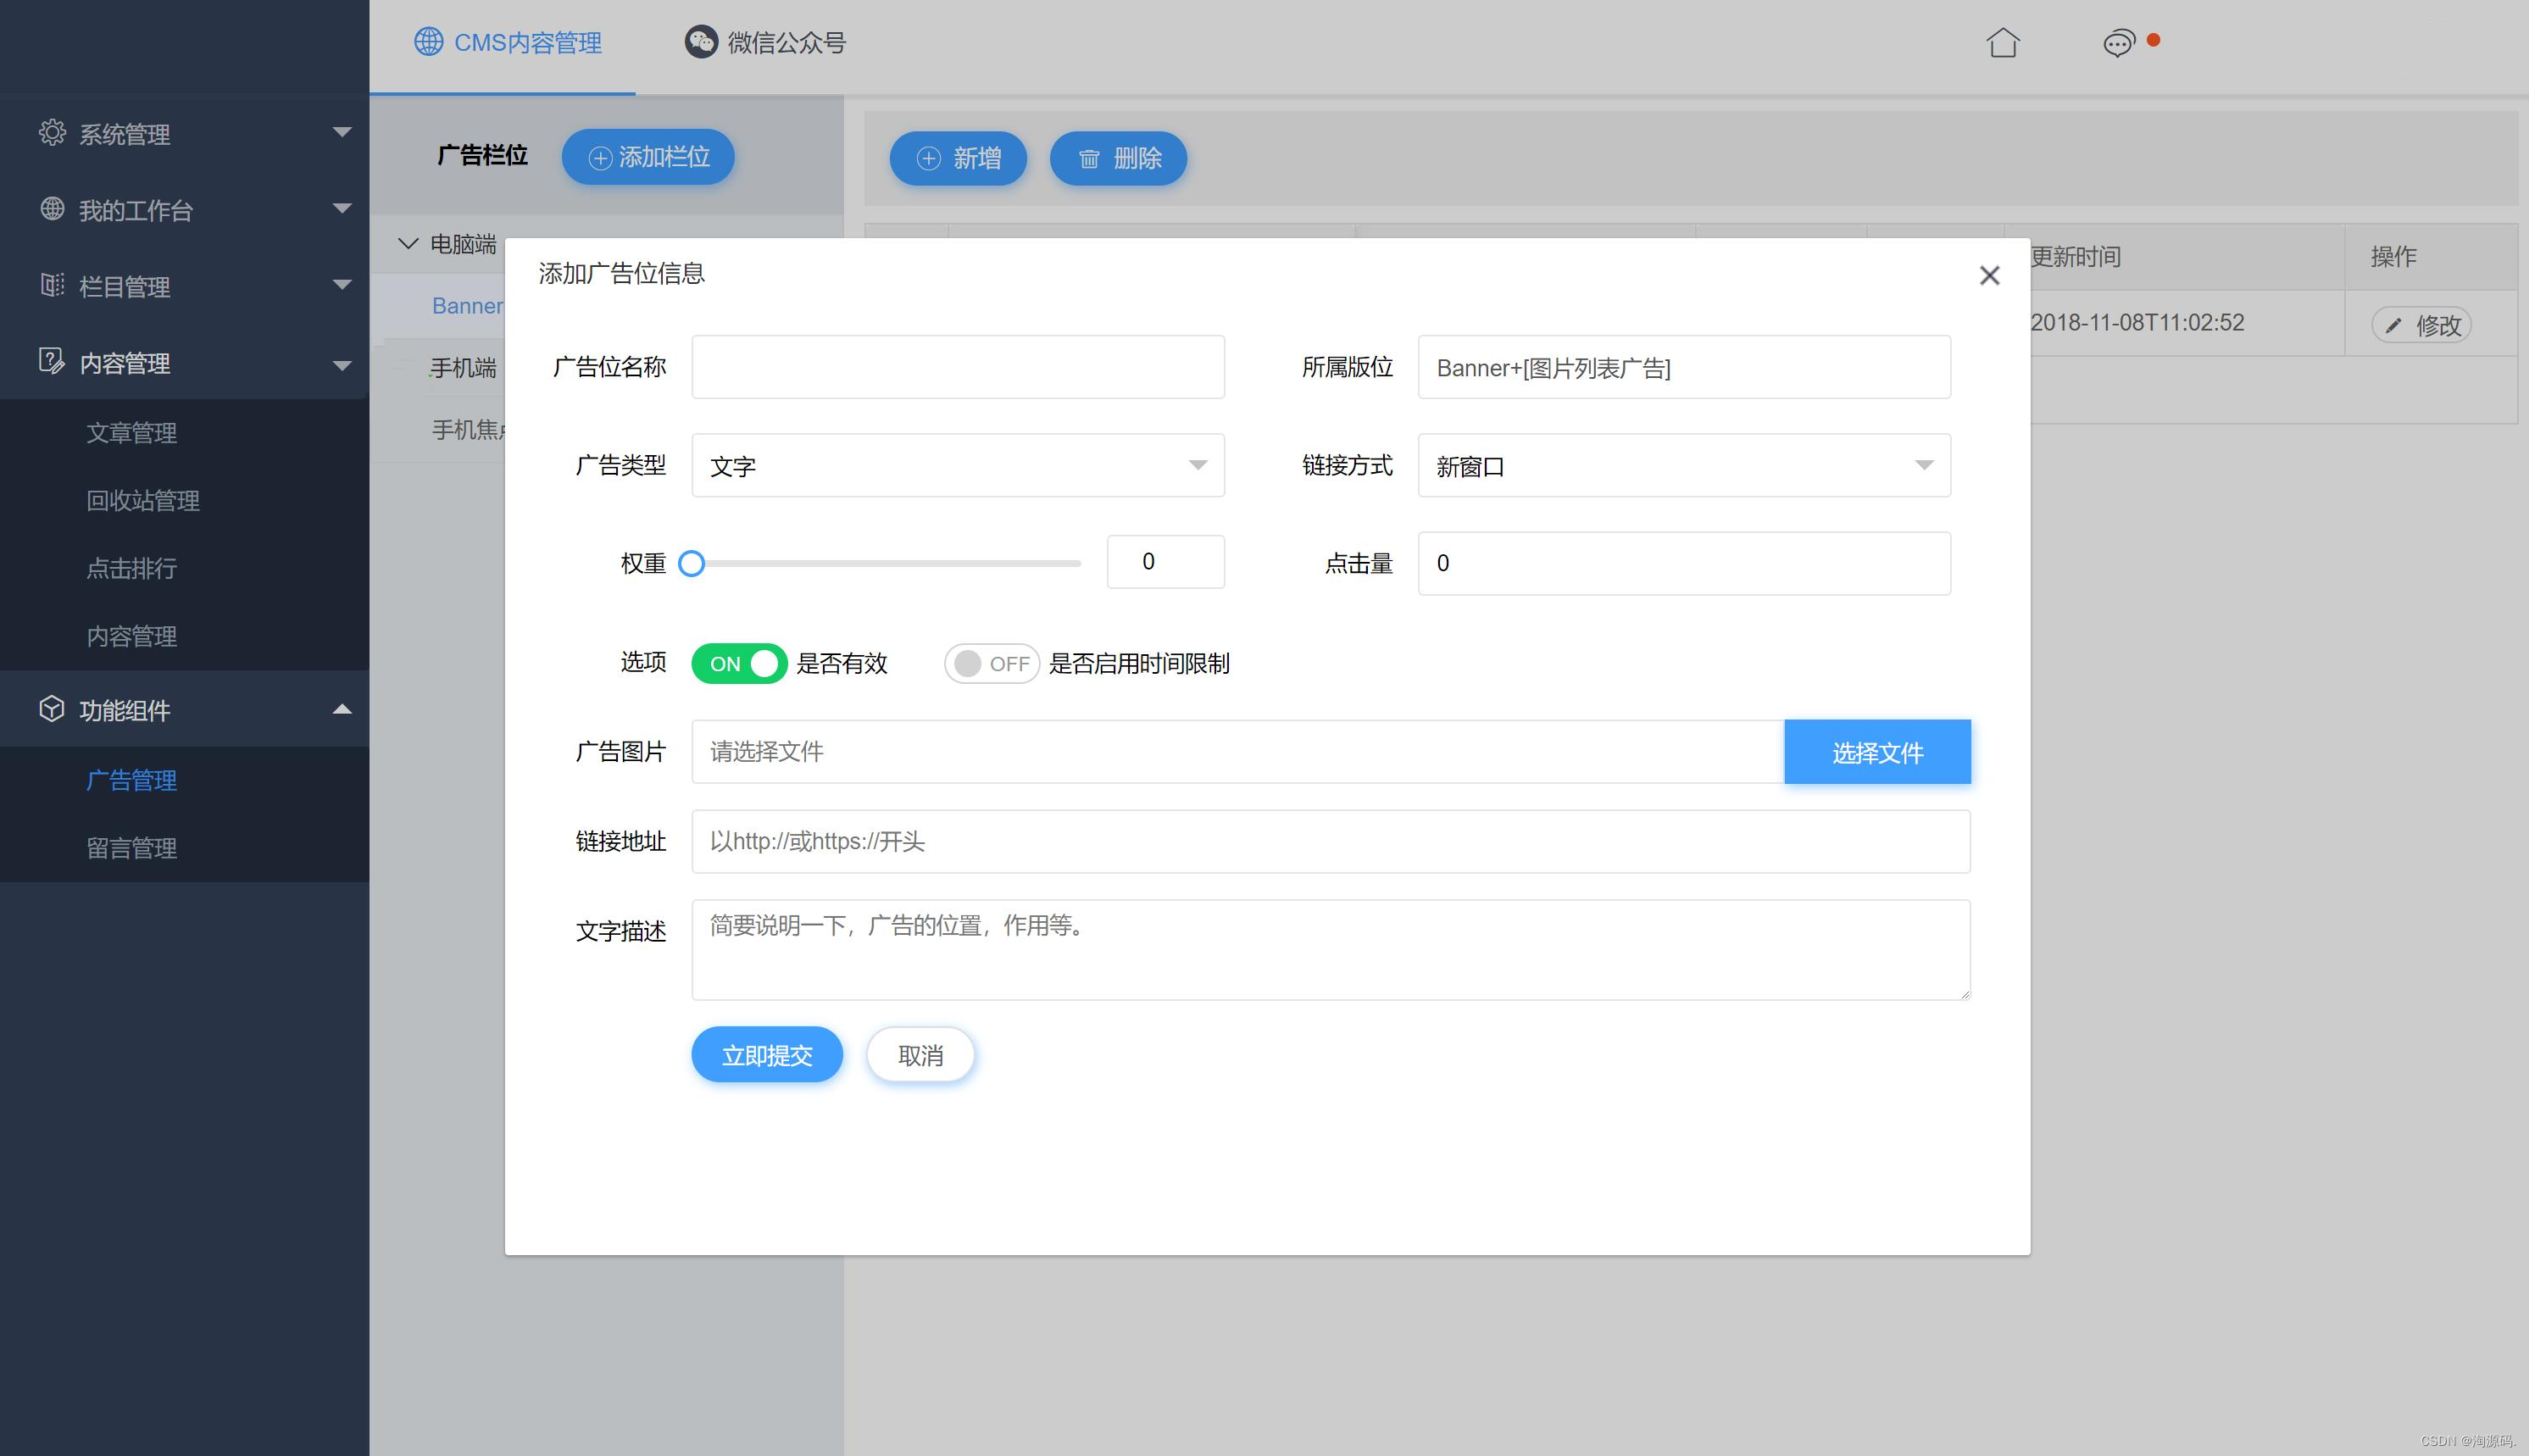
Task: Close the 添加广告位信息 dialog with X
Action: coord(1989,275)
